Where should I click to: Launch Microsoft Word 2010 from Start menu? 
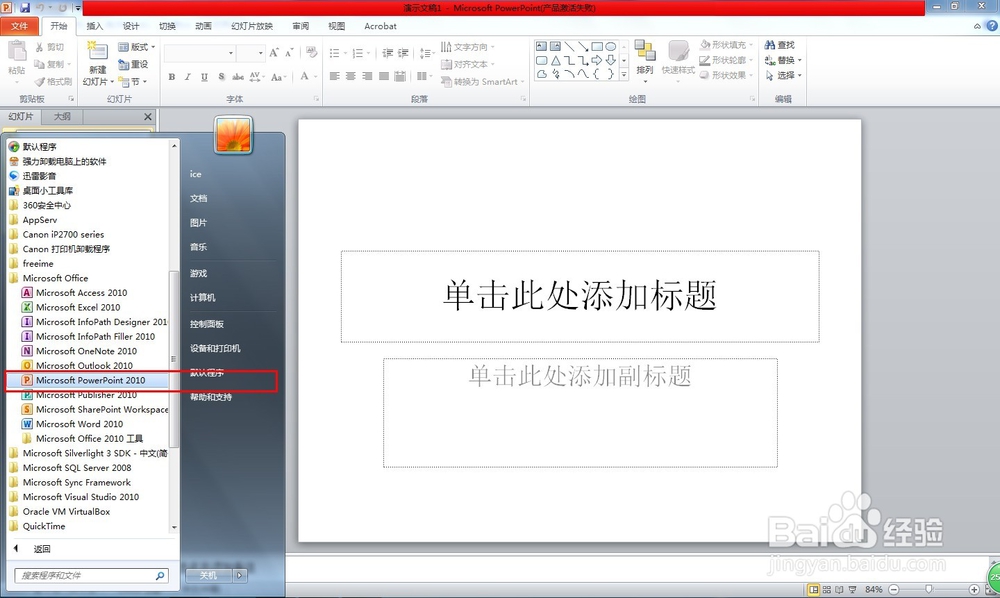point(79,424)
